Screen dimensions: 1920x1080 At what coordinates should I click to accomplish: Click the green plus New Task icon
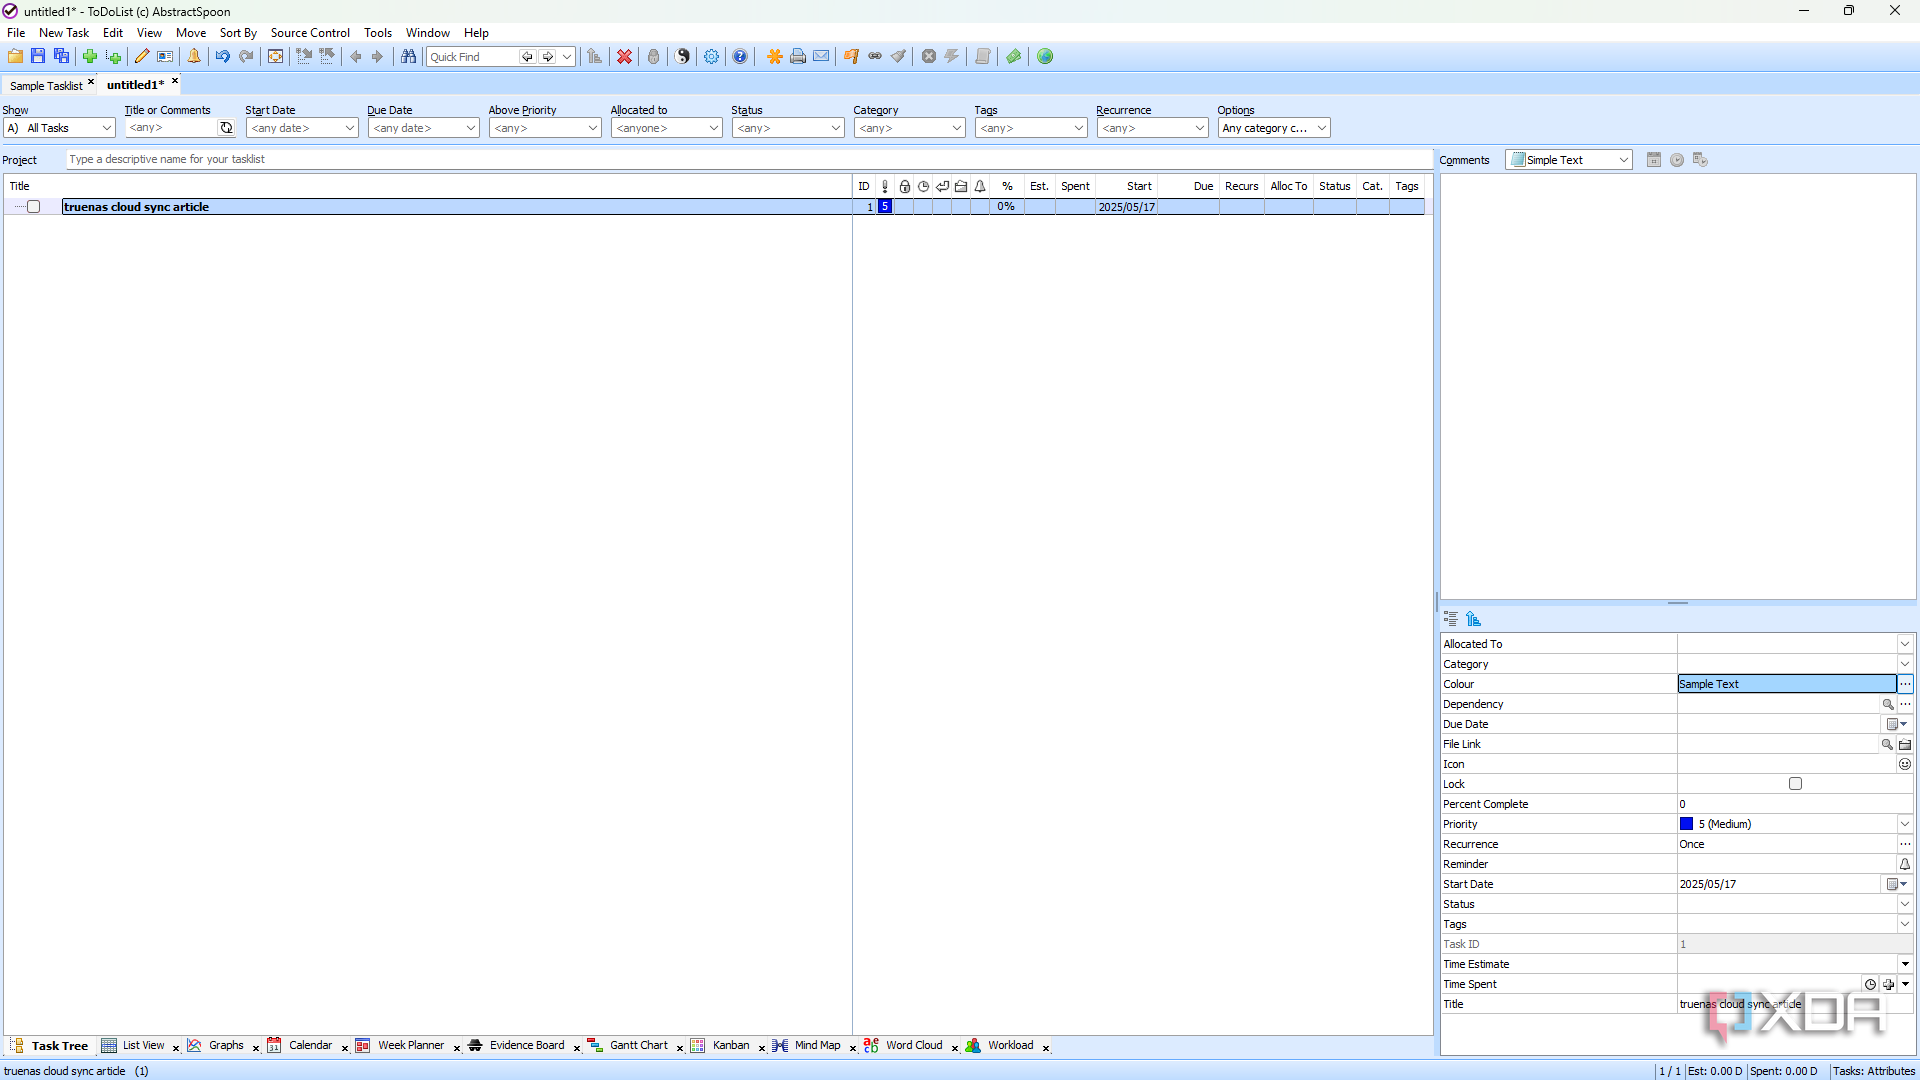pyautogui.click(x=90, y=57)
